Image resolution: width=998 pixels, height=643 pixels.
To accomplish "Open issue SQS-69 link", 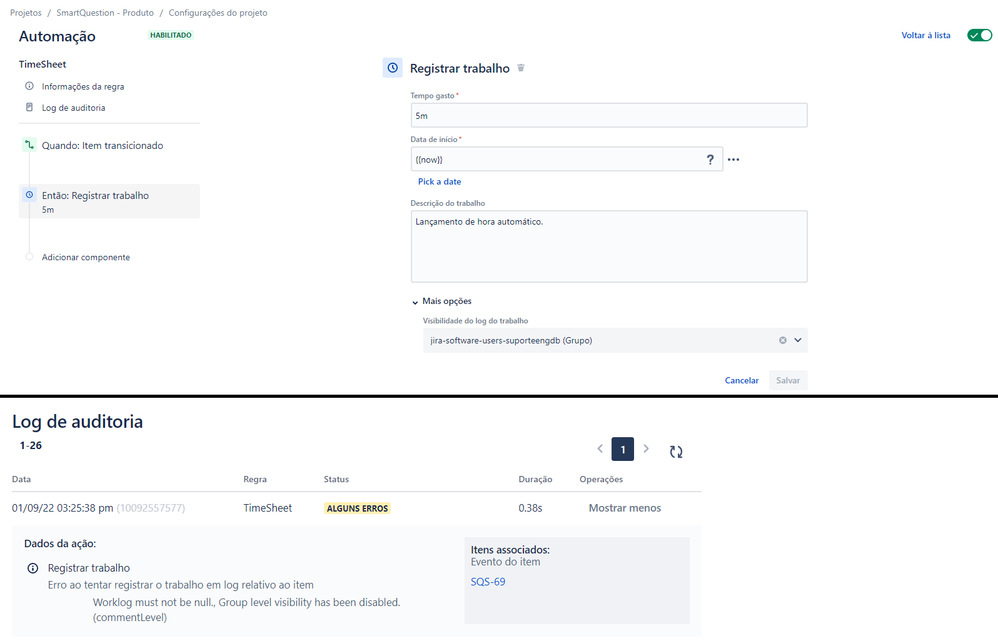I will (488, 582).
